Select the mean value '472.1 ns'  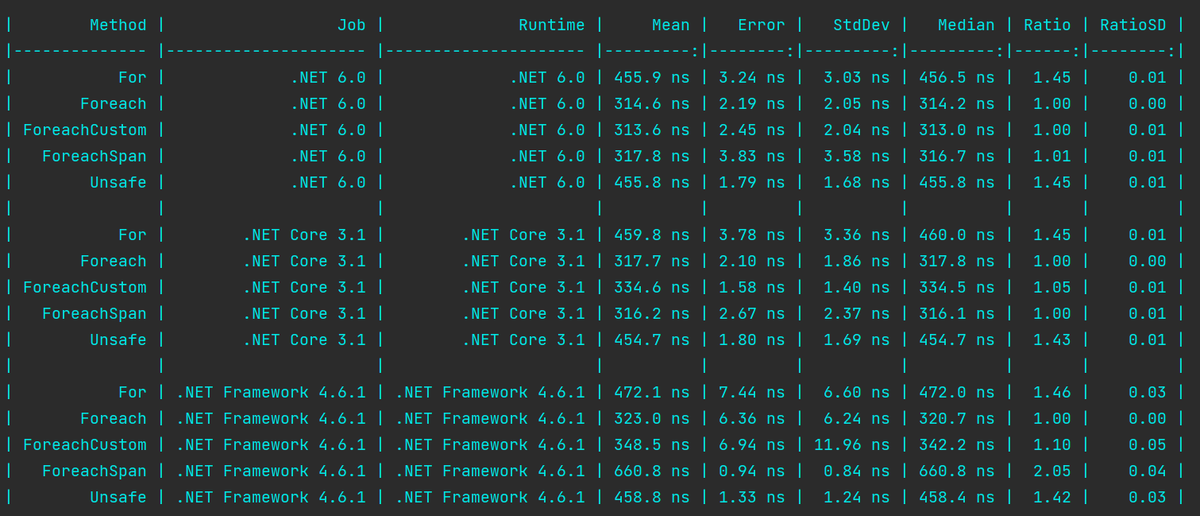click(651, 392)
